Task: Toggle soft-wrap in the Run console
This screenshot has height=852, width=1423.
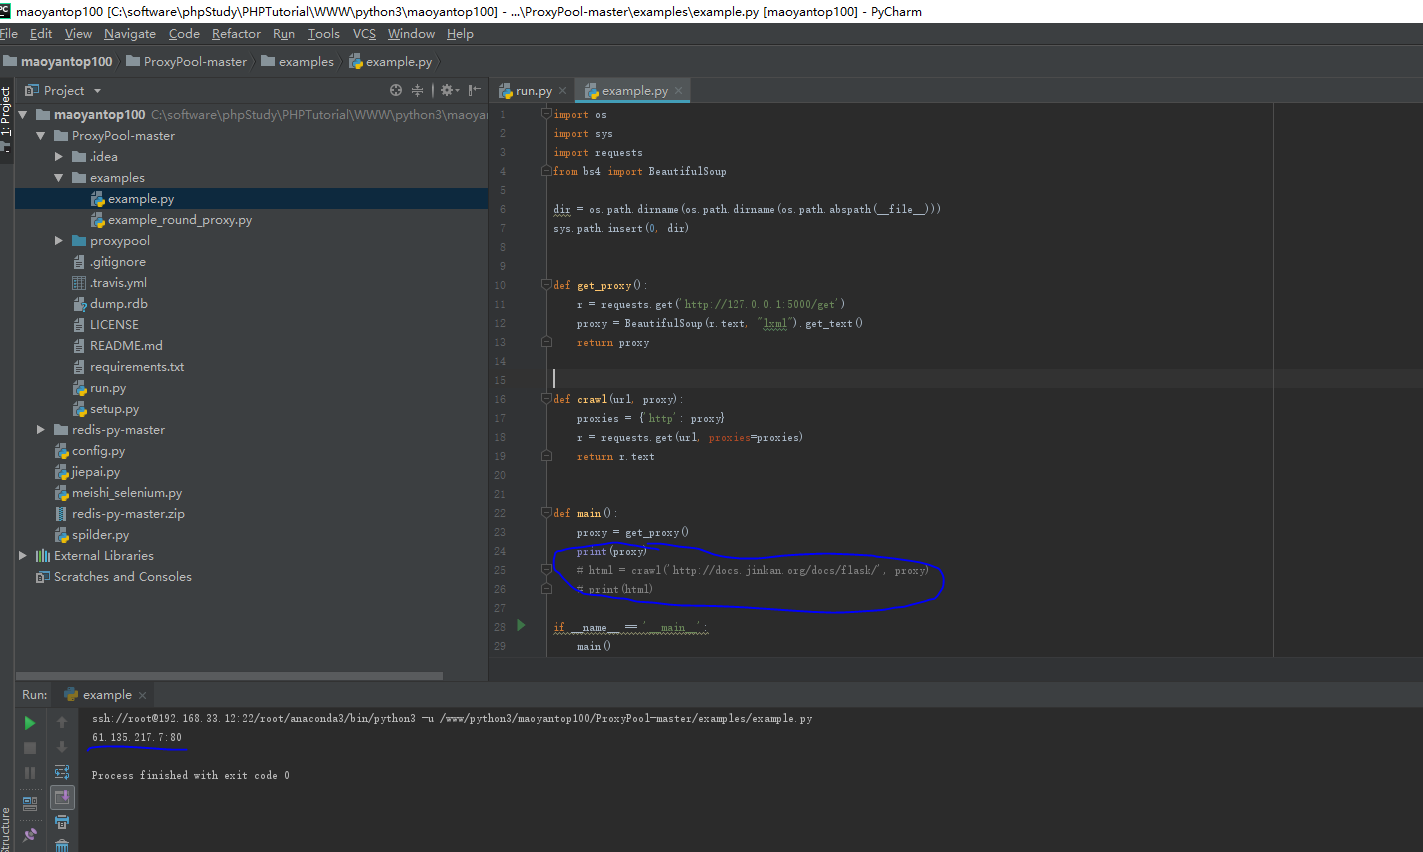Action: [x=62, y=772]
